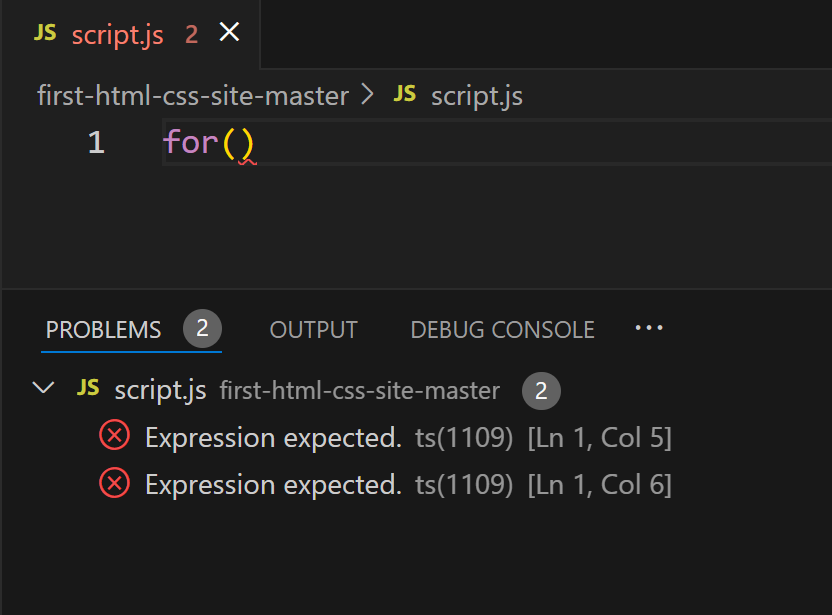This screenshot has height=615, width=832.
Task: Open the panel overflow ellipsis menu
Action: point(649,328)
